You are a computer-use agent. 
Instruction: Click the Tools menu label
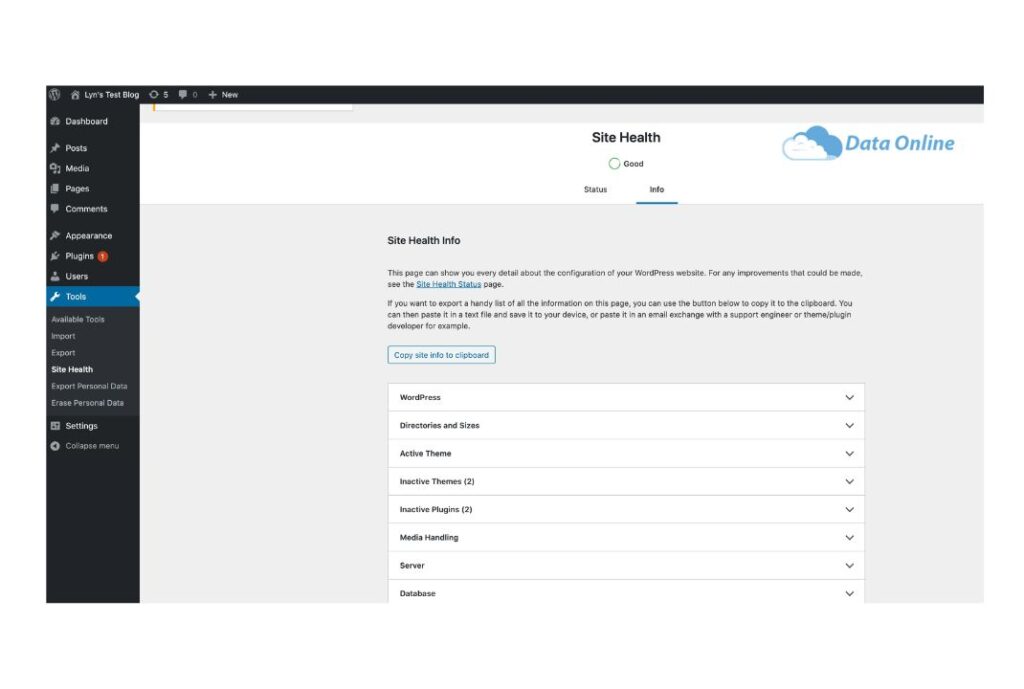tap(76, 296)
